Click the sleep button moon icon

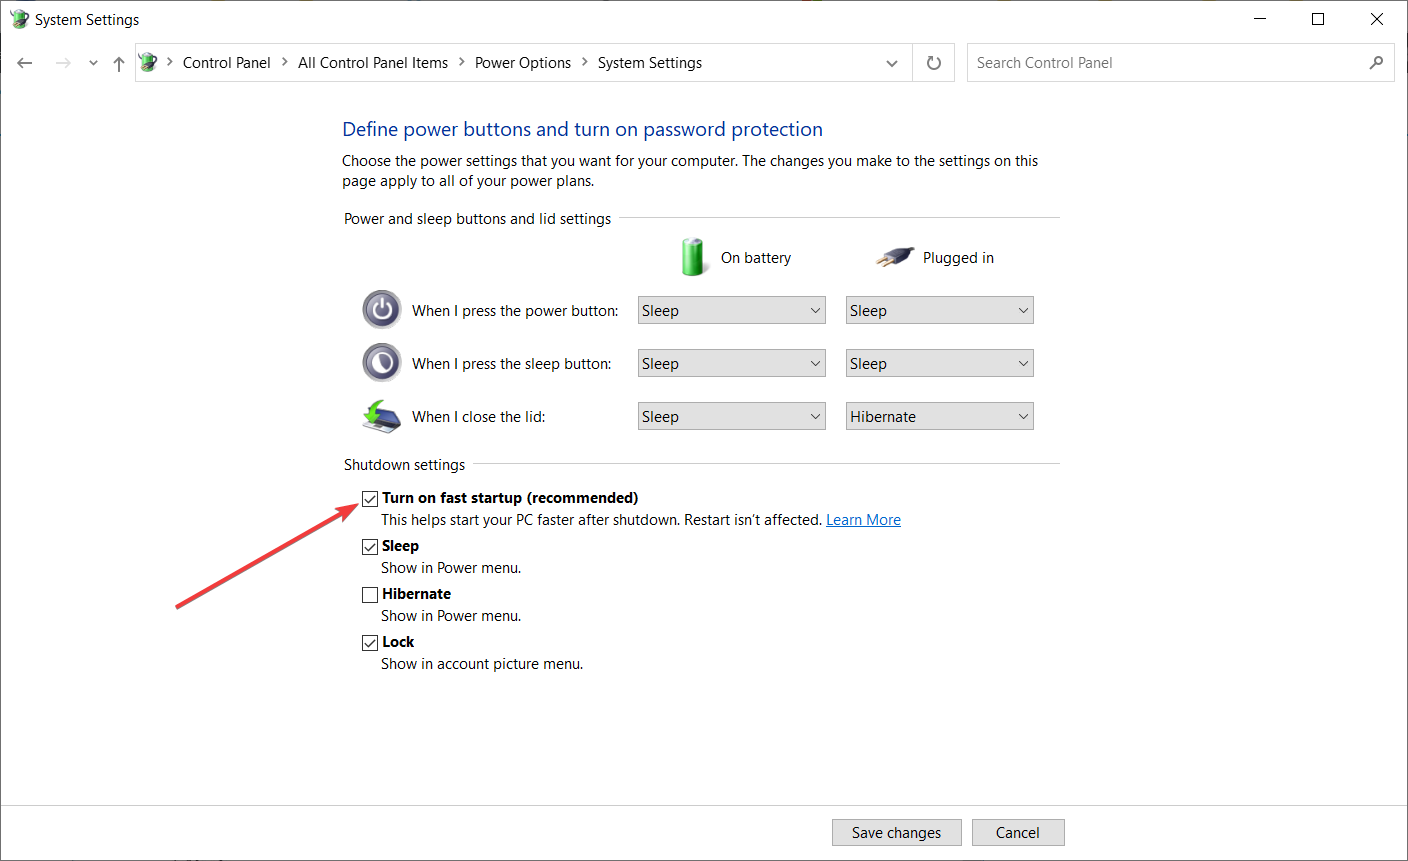(x=382, y=362)
